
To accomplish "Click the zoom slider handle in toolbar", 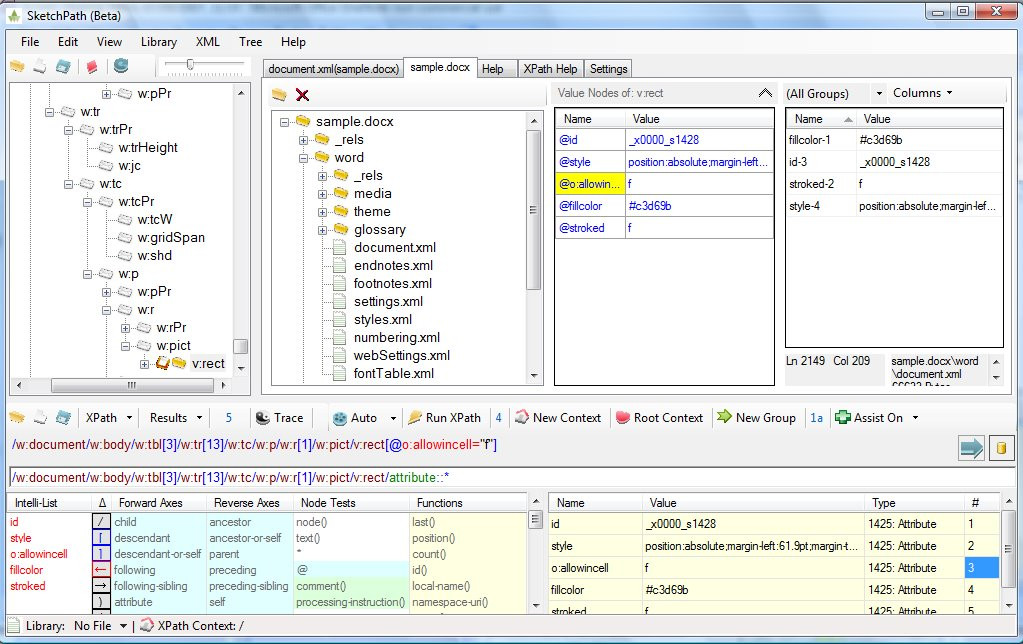I will pyautogui.click(x=191, y=65).
